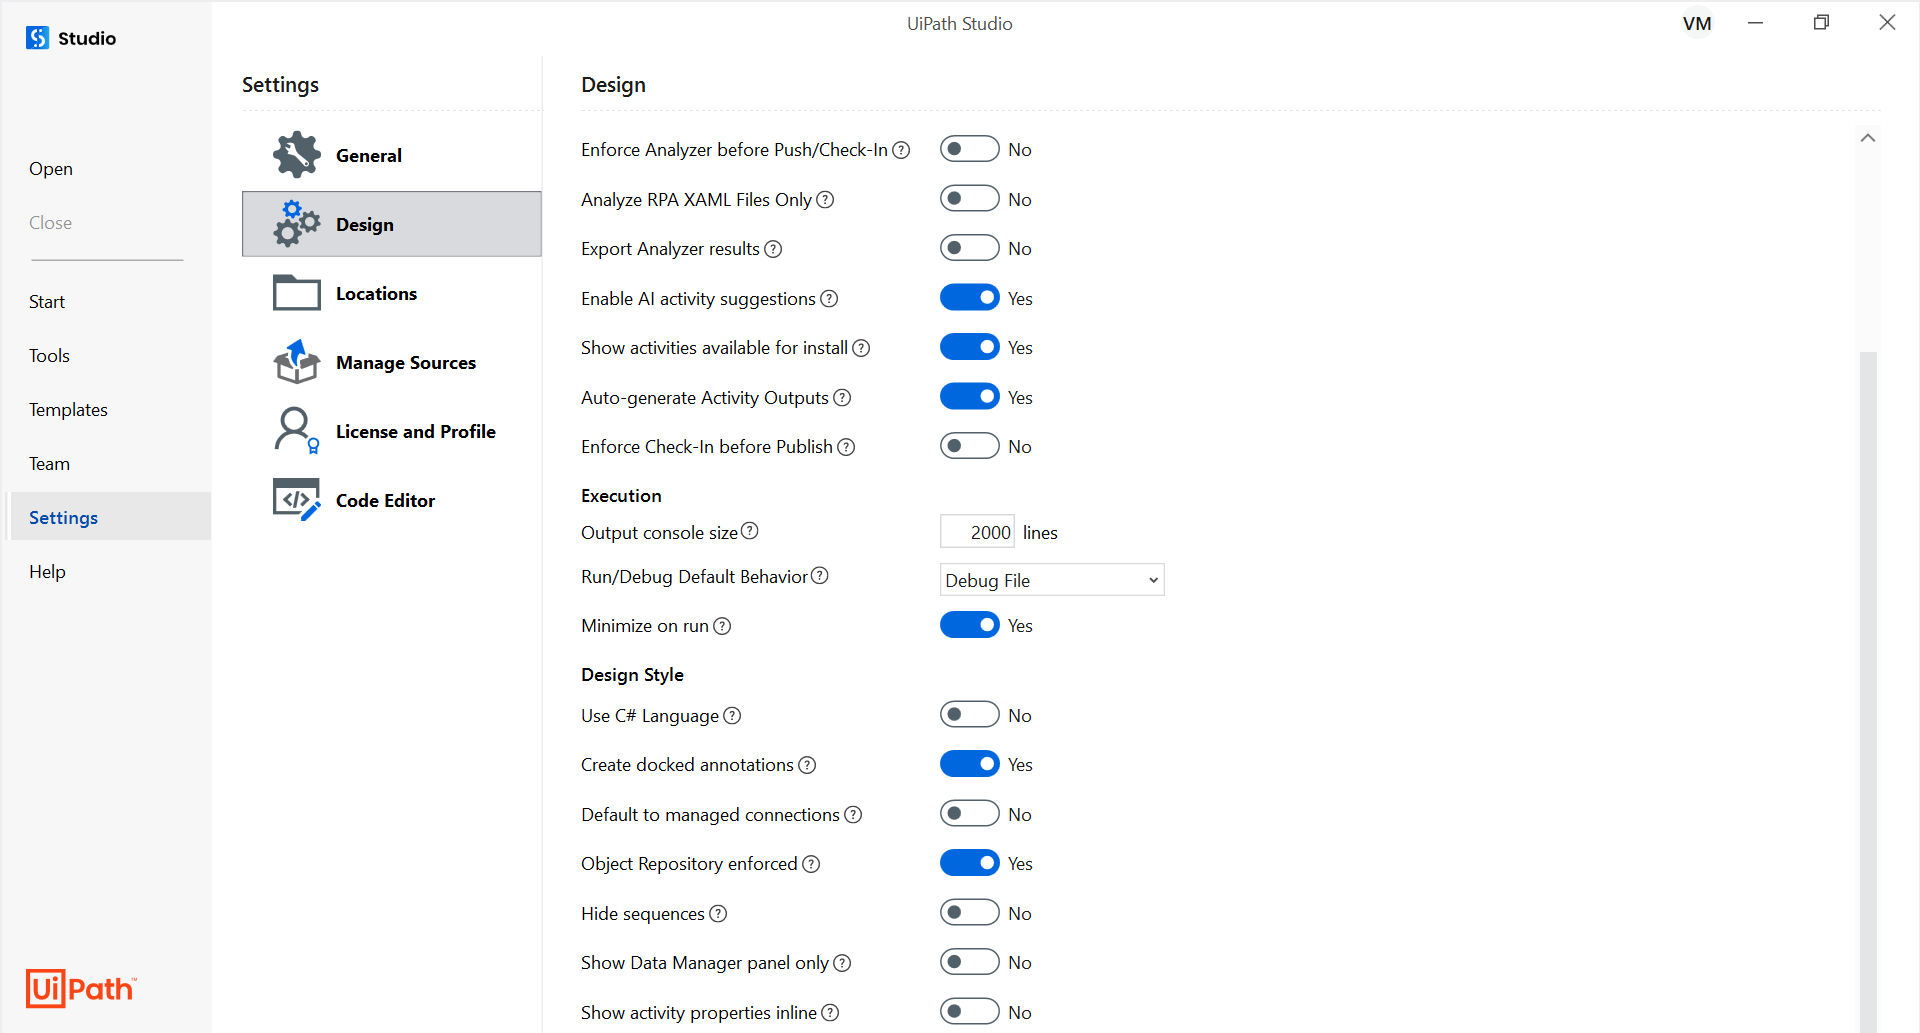Enable the Hide sequences switch
This screenshot has width=1920, height=1033.
[969, 913]
